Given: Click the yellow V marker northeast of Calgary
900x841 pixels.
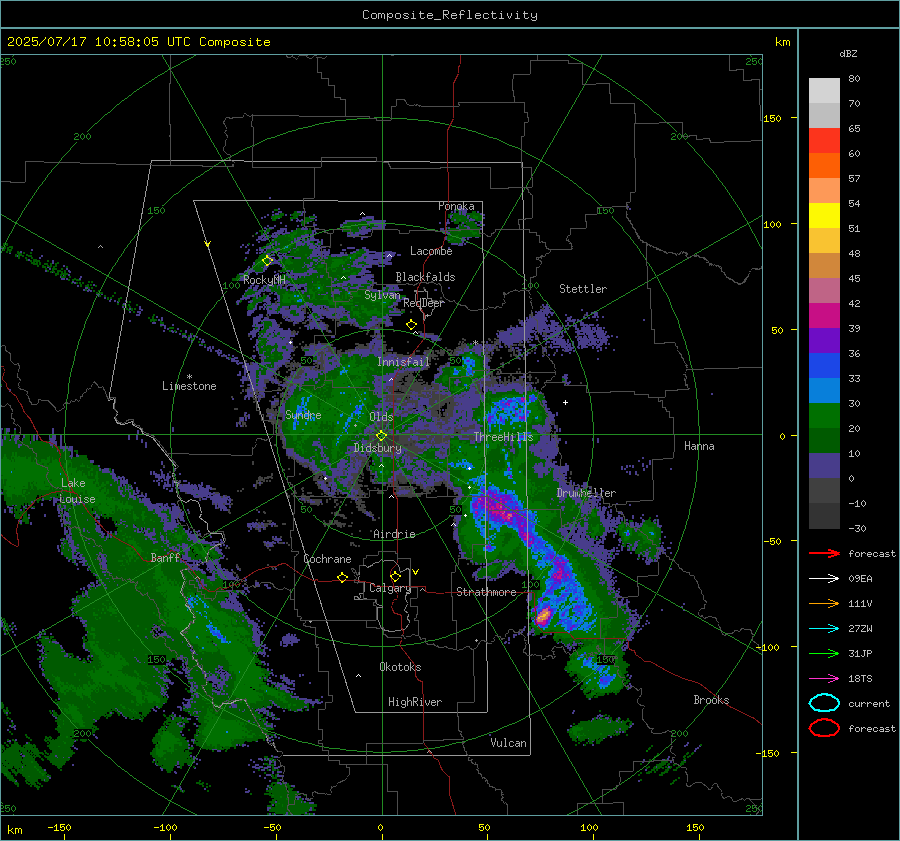Looking at the screenshot, I should pyautogui.click(x=416, y=572).
